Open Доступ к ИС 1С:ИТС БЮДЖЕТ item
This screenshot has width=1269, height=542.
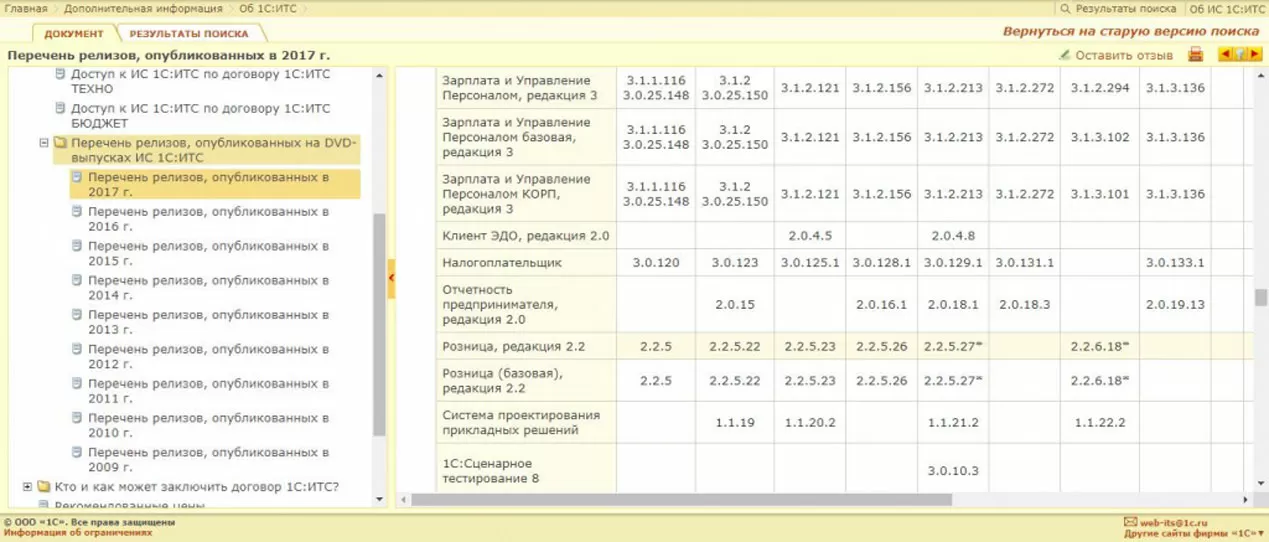click(x=200, y=115)
